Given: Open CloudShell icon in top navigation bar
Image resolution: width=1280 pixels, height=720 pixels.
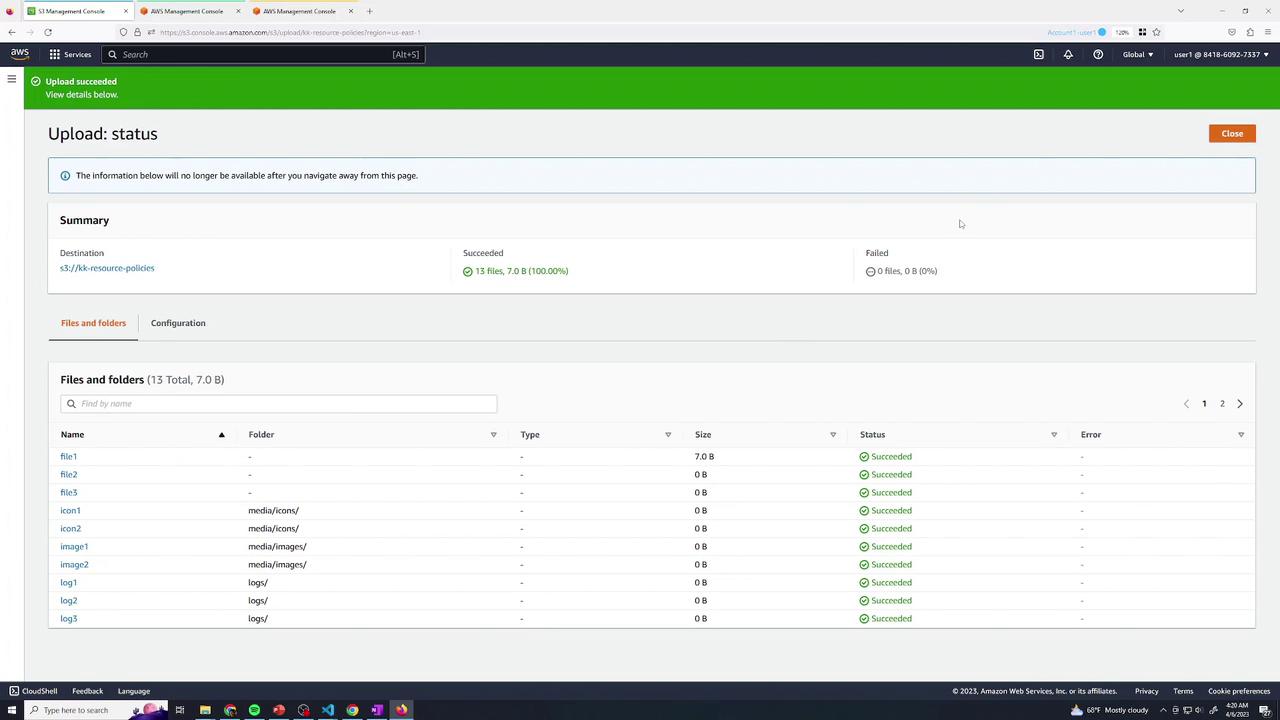Looking at the screenshot, I should [x=1038, y=54].
